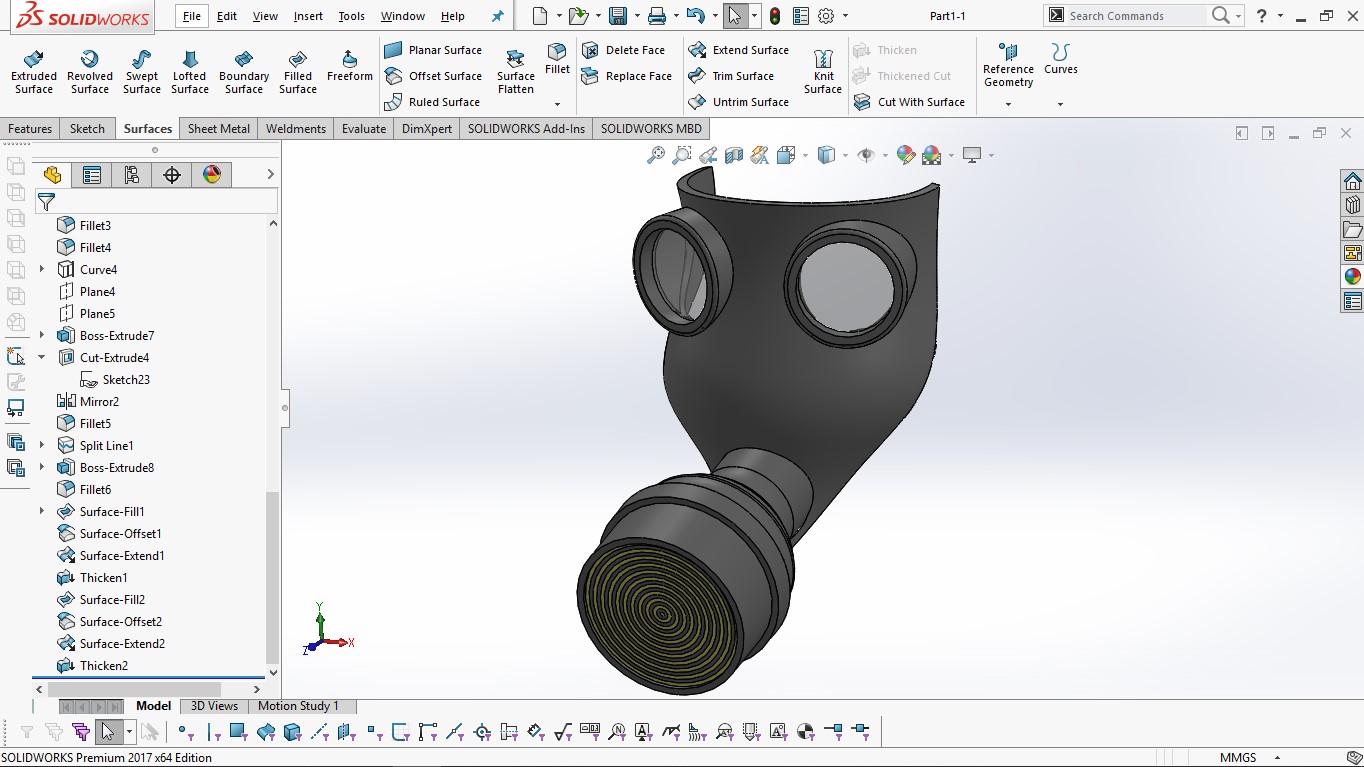1364x767 pixels.
Task: Select Thicken2 in the feature tree
Action: tap(104, 666)
